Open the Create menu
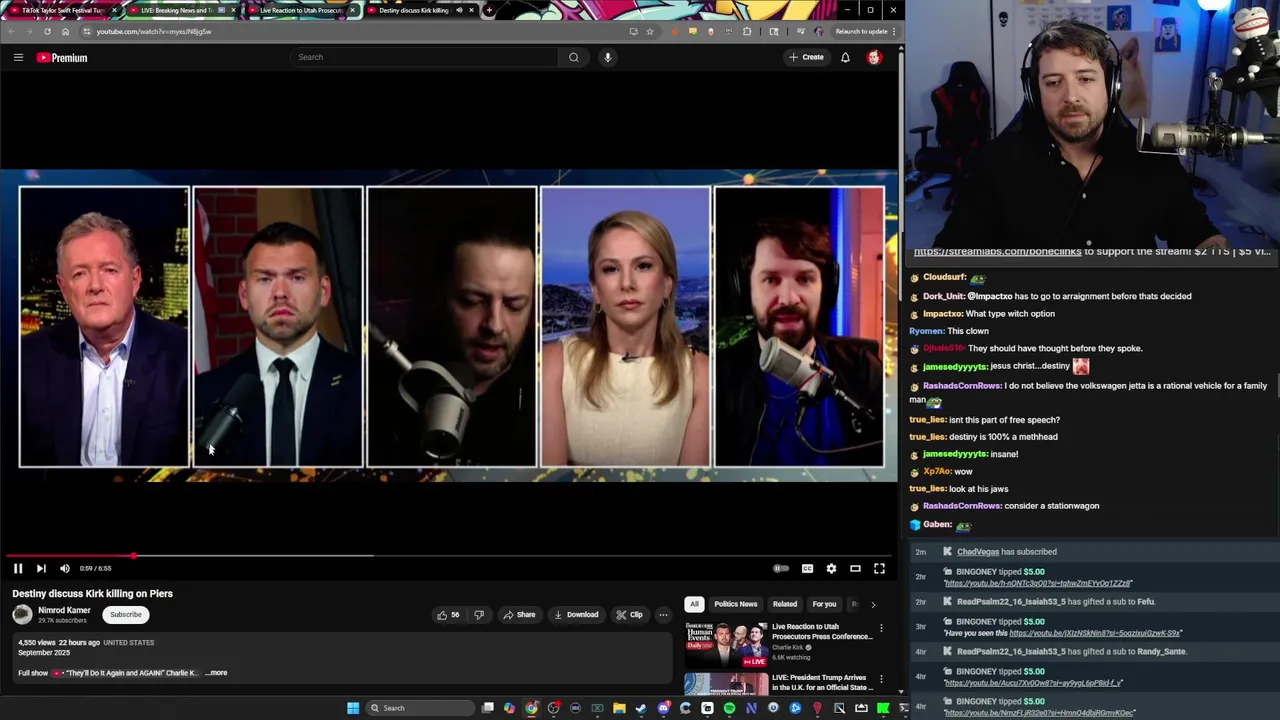Image resolution: width=1280 pixels, height=720 pixels. pyautogui.click(x=806, y=57)
